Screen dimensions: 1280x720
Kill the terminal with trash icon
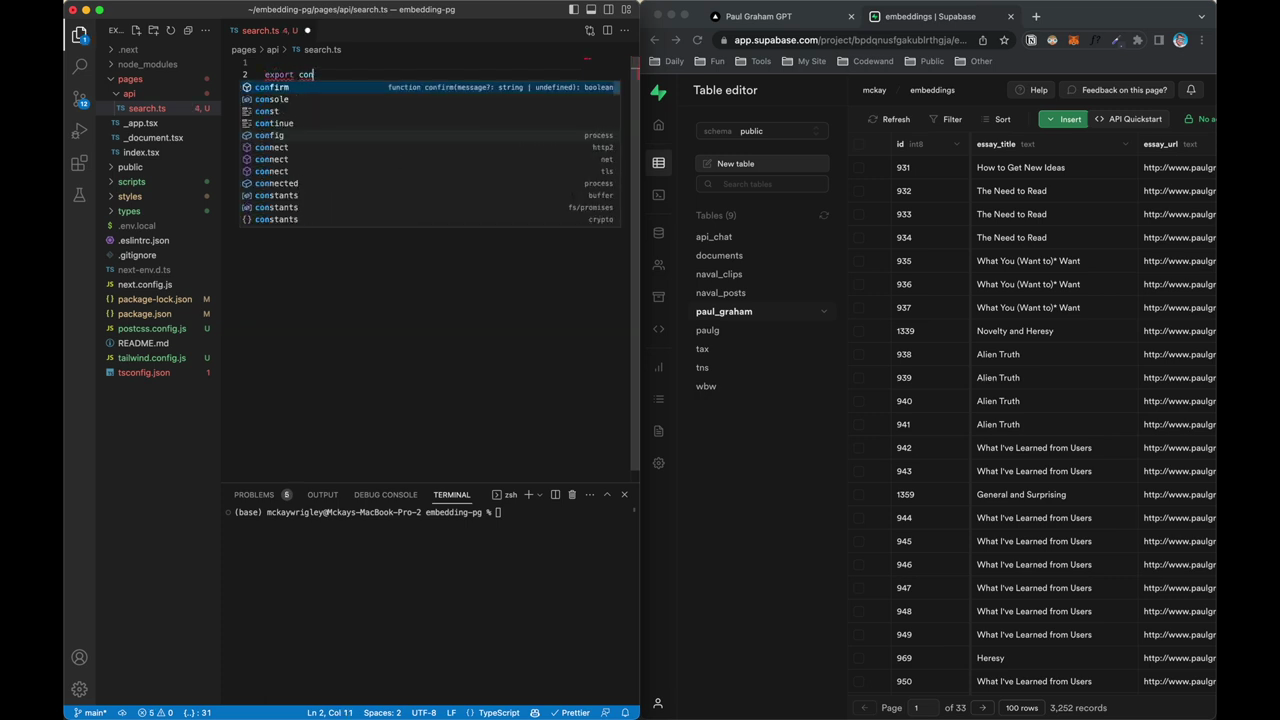click(572, 494)
